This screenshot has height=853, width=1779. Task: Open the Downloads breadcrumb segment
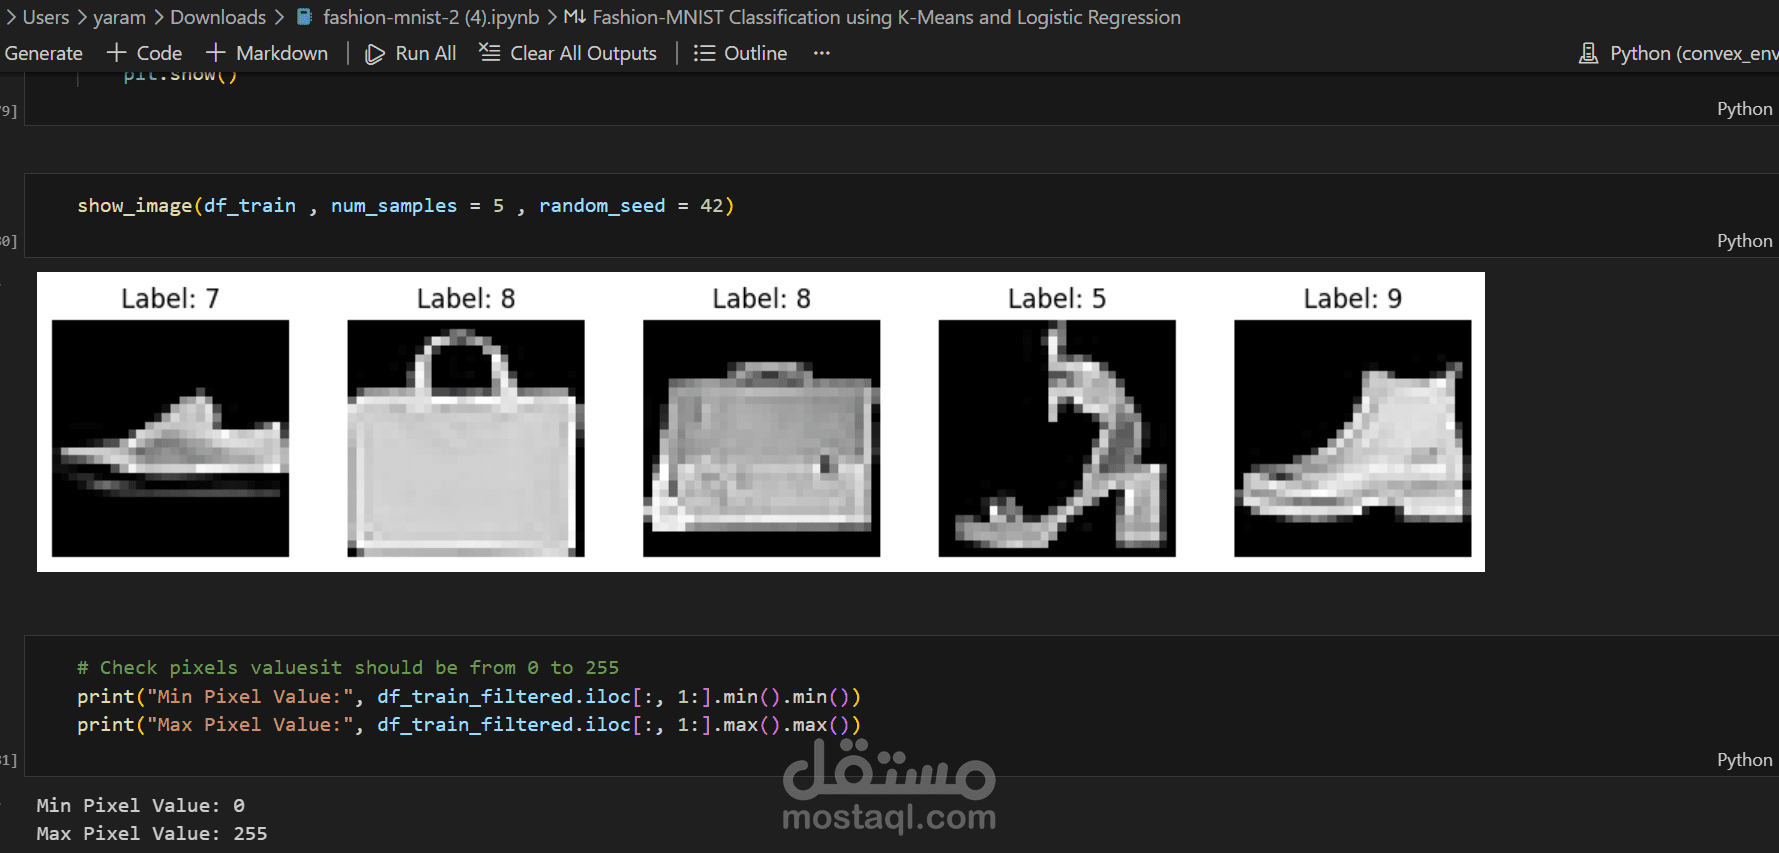(218, 17)
